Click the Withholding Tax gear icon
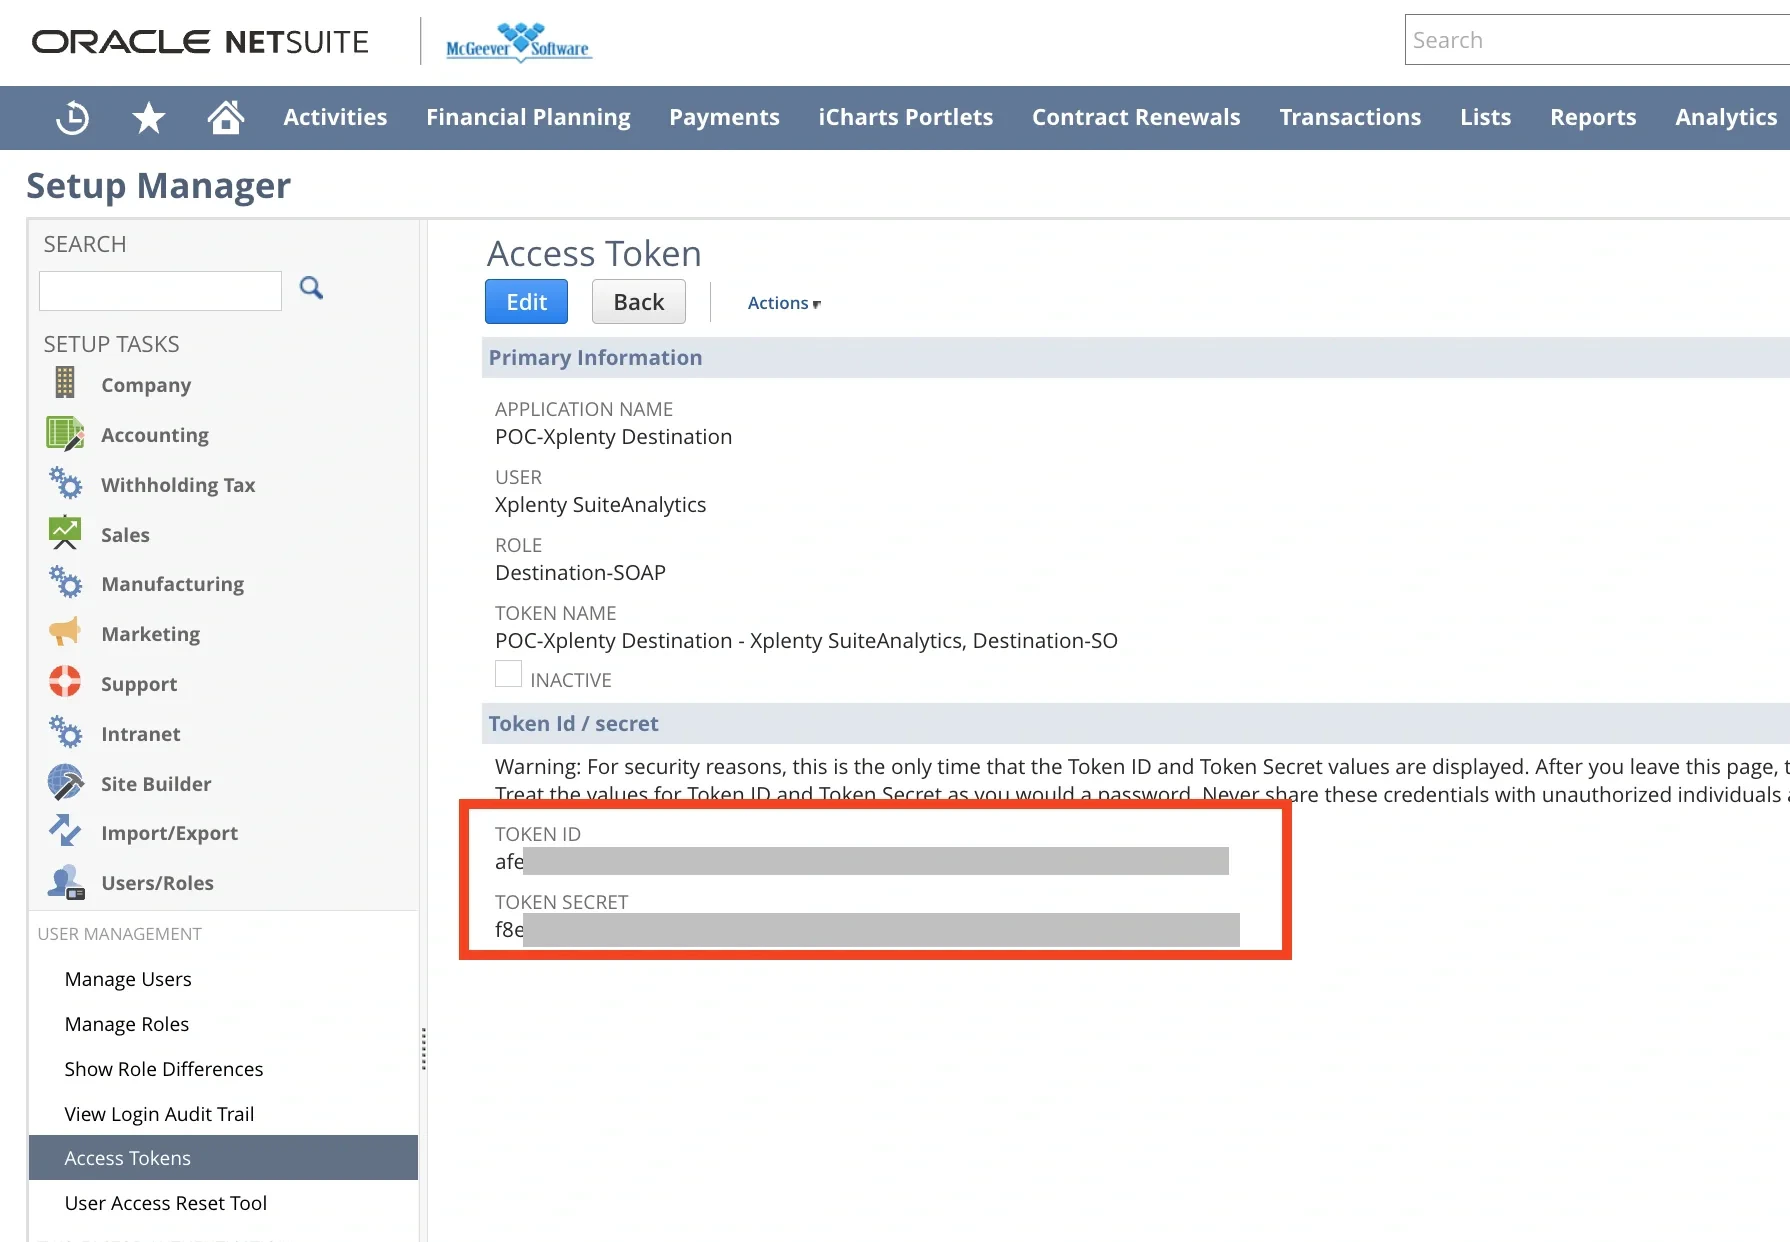 (64, 483)
